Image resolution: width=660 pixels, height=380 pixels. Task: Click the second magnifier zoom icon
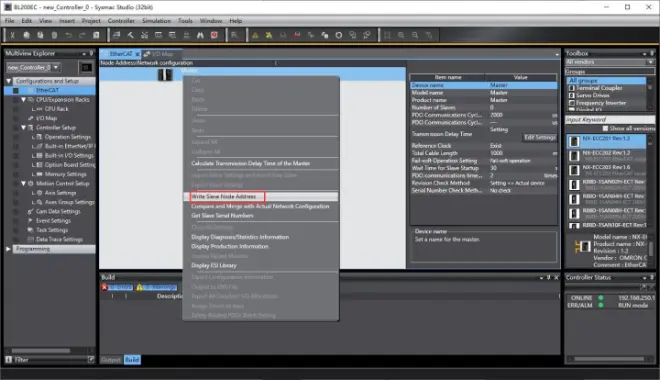(x=415, y=35)
